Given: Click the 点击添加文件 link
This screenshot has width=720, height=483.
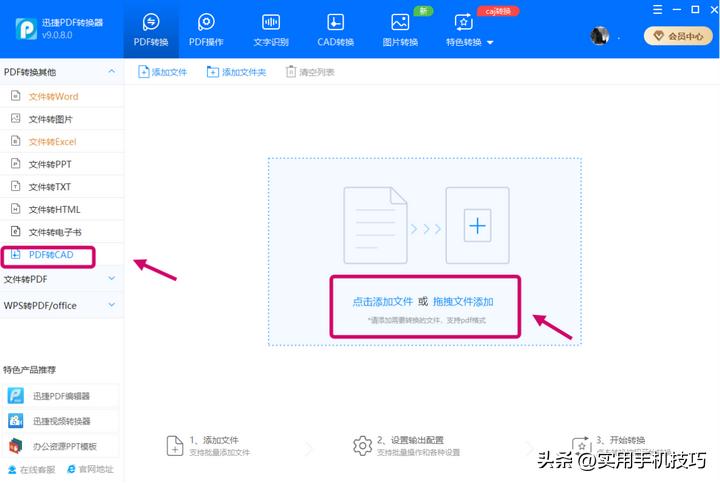Looking at the screenshot, I should coord(382,301).
